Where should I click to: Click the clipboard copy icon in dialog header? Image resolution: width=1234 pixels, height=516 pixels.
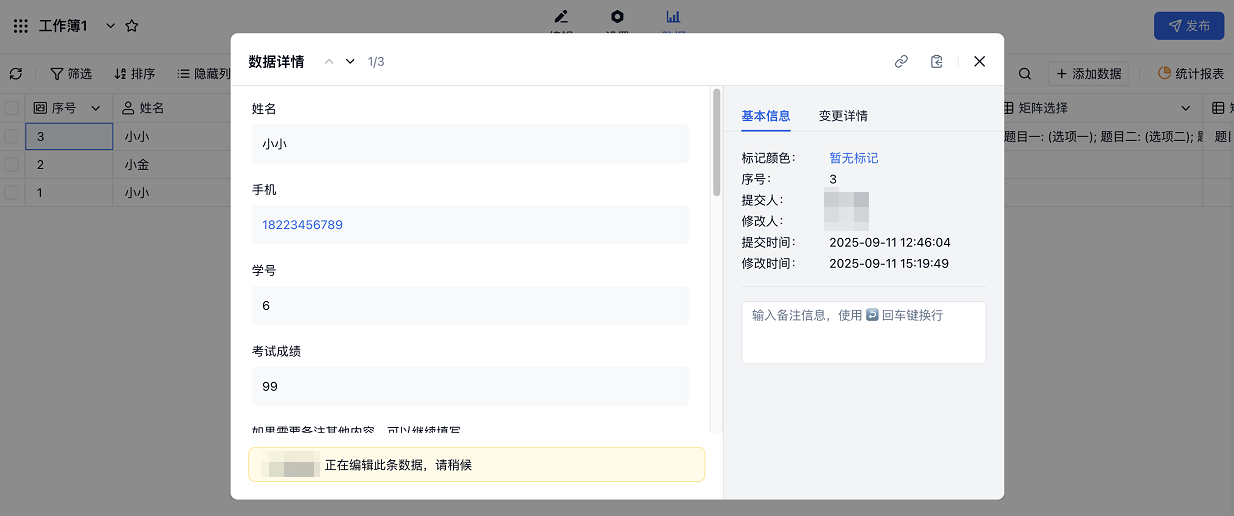[936, 61]
